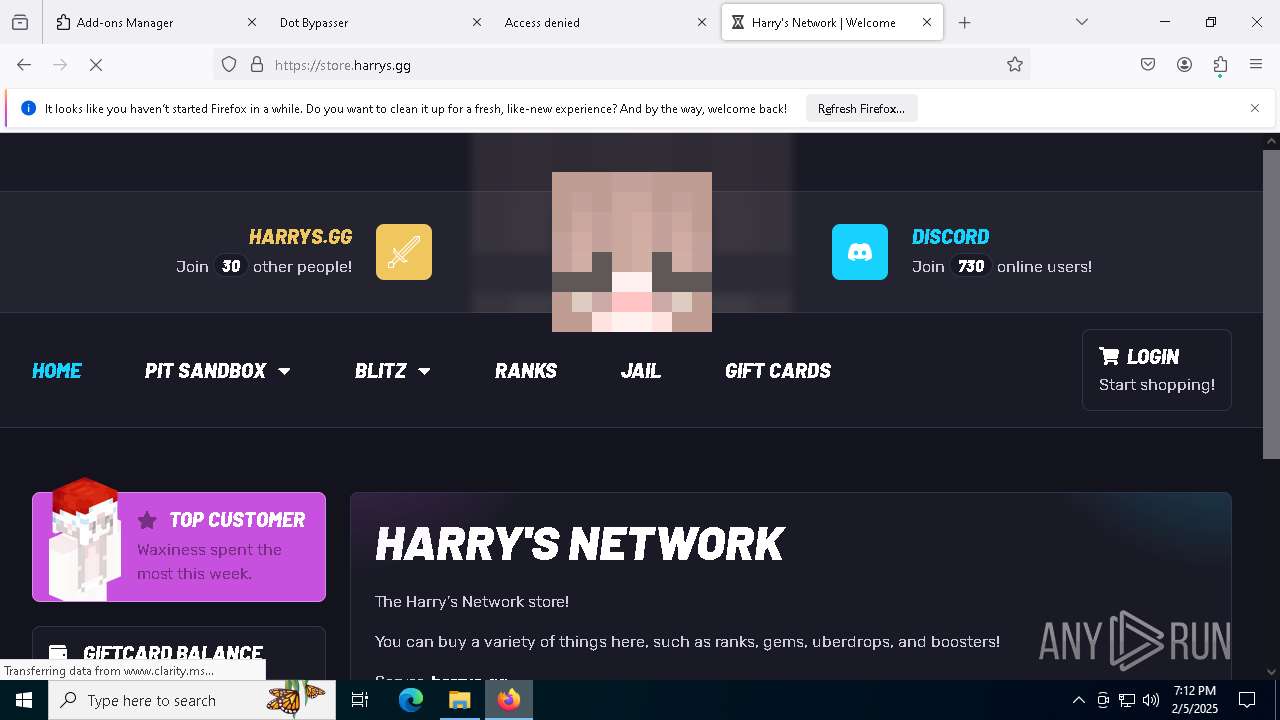This screenshot has width=1280, height=720.
Task: Close the Harry's Network tab
Action: point(927,22)
